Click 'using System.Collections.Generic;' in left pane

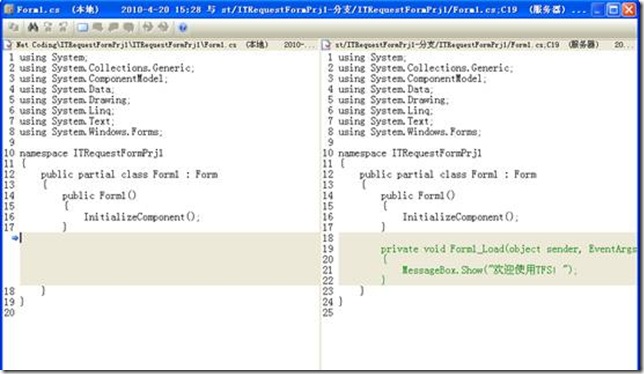coord(107,68)
